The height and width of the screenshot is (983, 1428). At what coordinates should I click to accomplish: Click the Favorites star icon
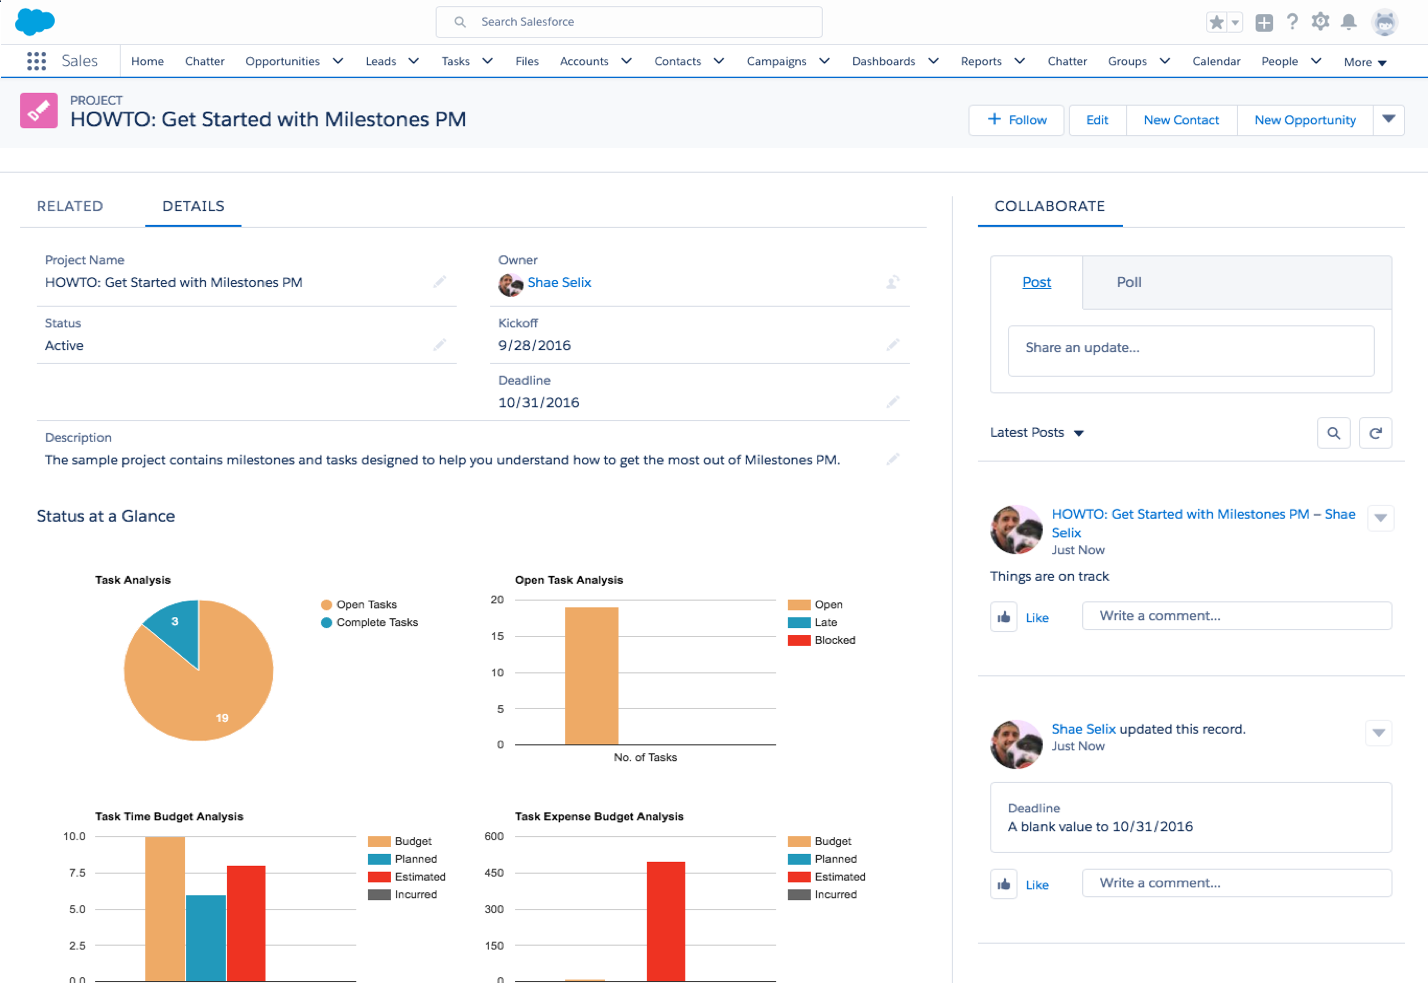[1216, 22]
